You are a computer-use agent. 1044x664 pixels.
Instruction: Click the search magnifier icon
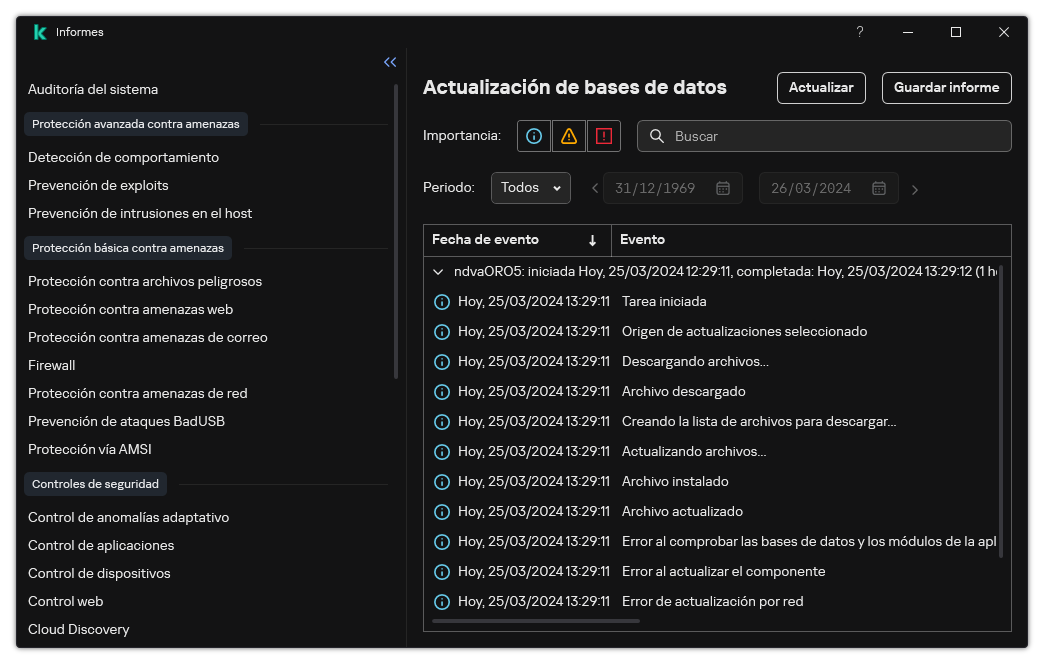tap(657, 136)
